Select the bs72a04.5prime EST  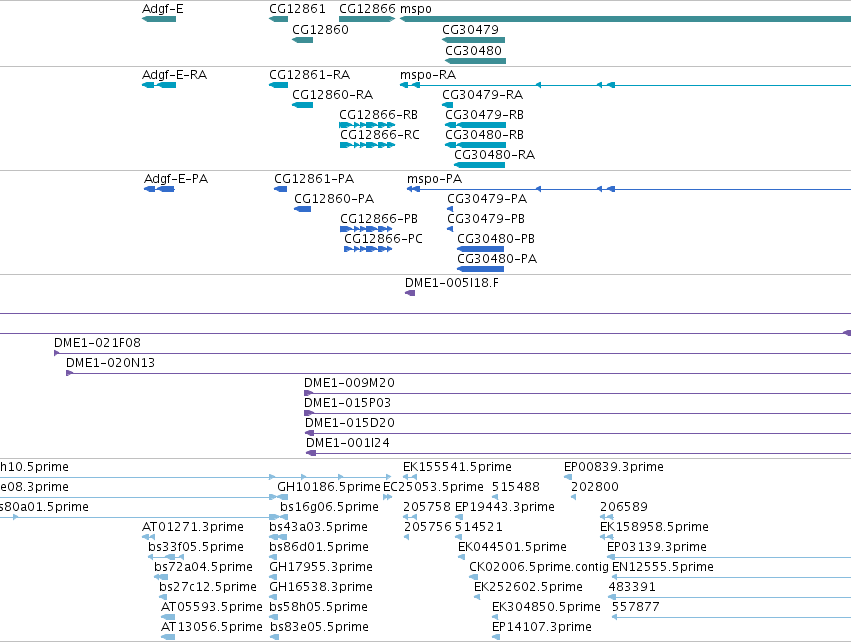point(161,577)
